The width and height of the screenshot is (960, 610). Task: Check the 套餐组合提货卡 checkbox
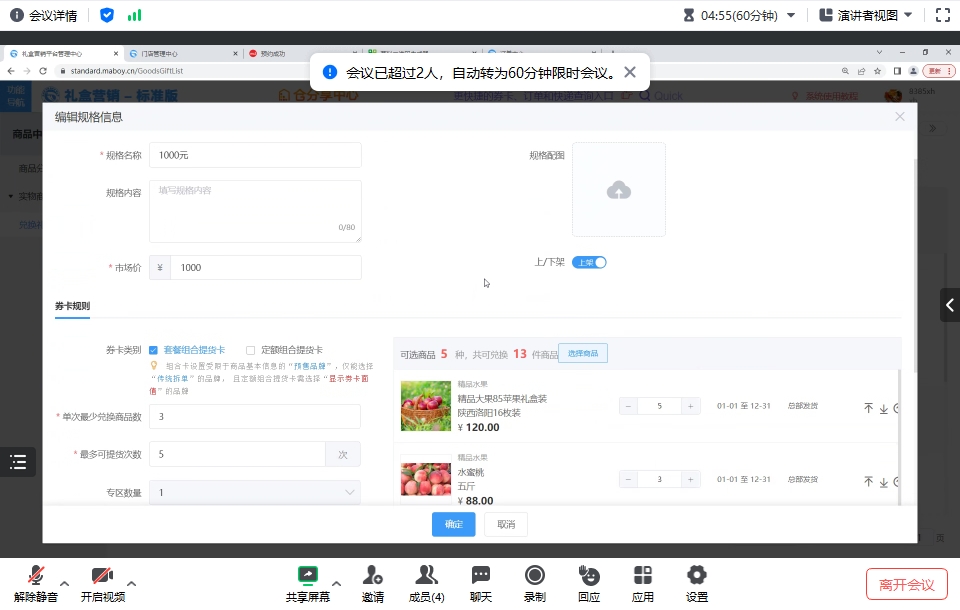click(154, 350)
